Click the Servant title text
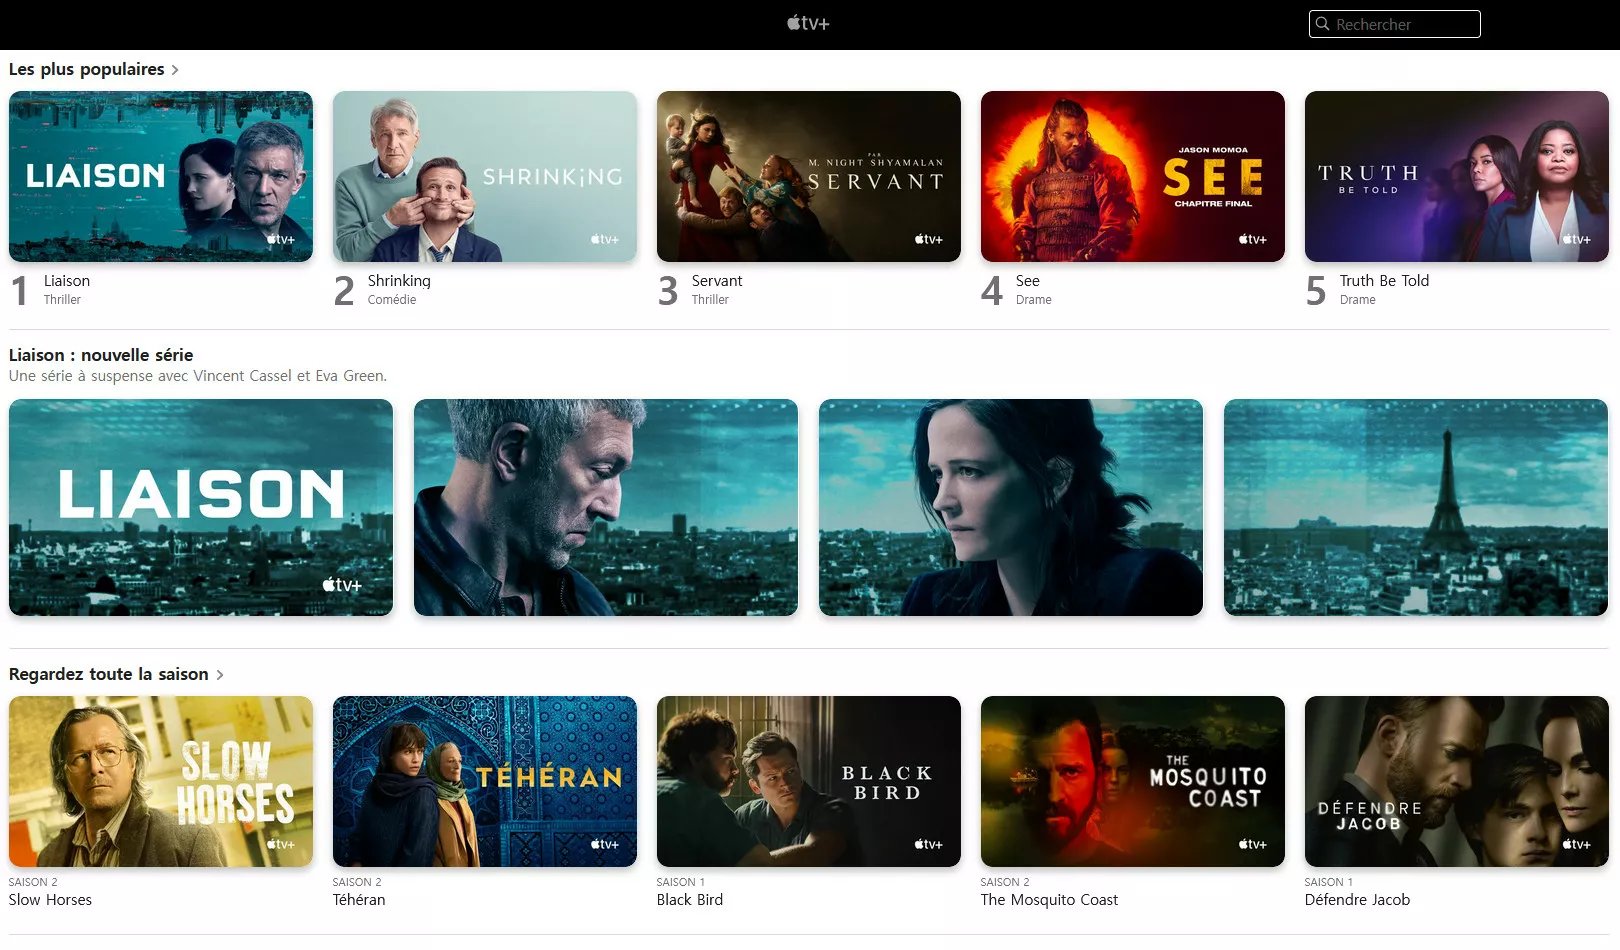1620x950 pixels. pyautogui.click(x=717, y=281)
